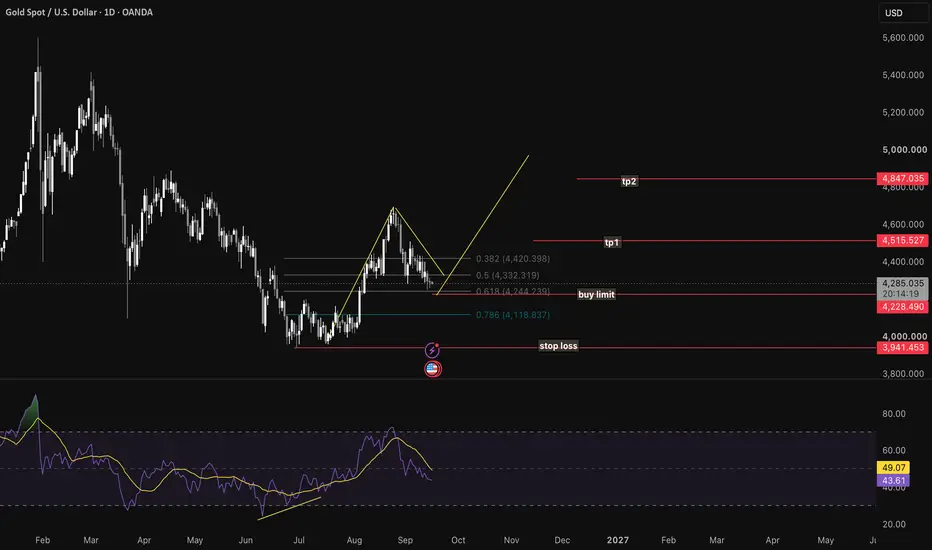Select the stop loss line label
Viewport: 932px width, 550px height.
coord(558,345)
